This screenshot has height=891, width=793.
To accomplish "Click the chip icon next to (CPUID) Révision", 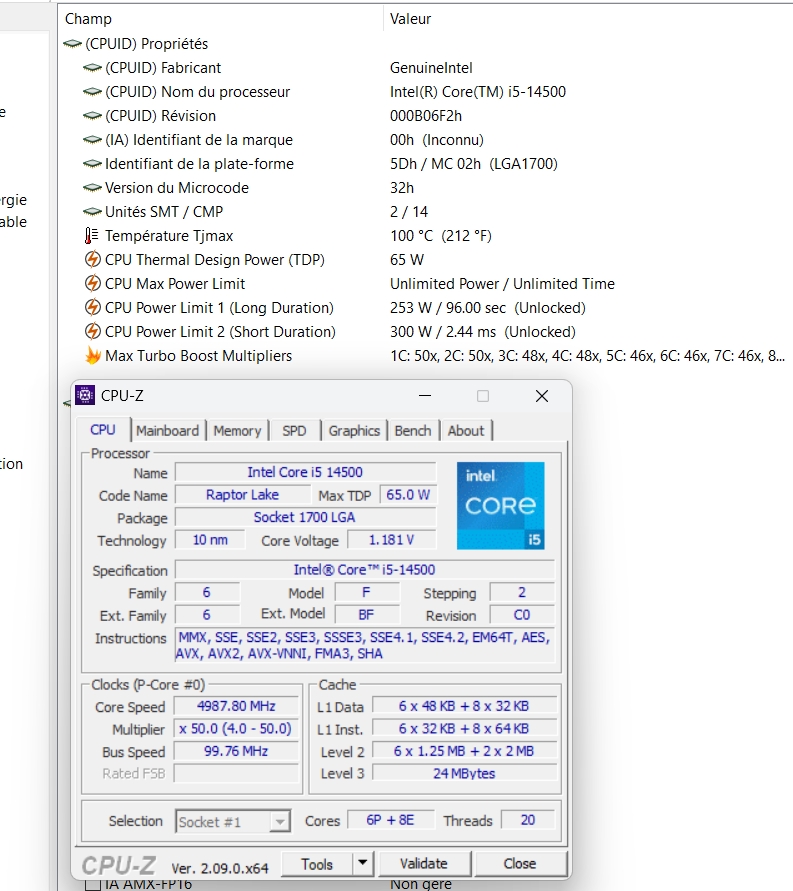I will point(92,115).
